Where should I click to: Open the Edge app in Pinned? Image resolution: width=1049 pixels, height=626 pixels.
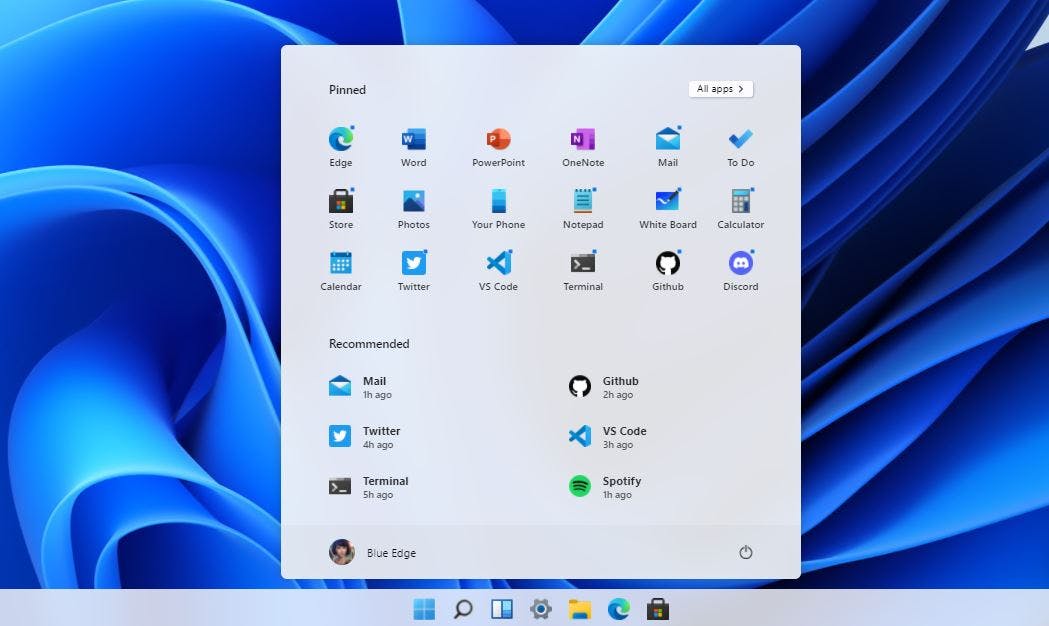[341, 146]
